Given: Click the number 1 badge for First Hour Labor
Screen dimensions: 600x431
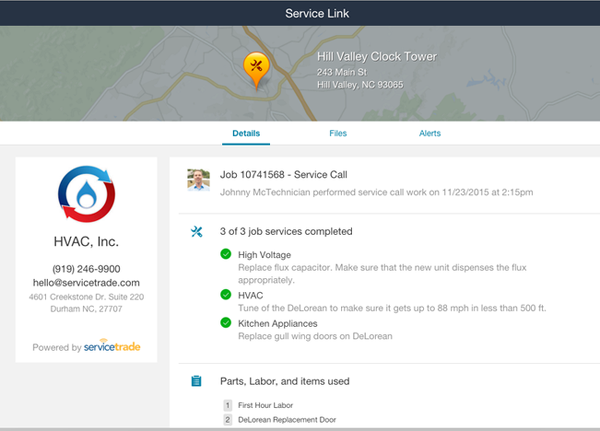Looking at the screenshot, I should [228, 405].
